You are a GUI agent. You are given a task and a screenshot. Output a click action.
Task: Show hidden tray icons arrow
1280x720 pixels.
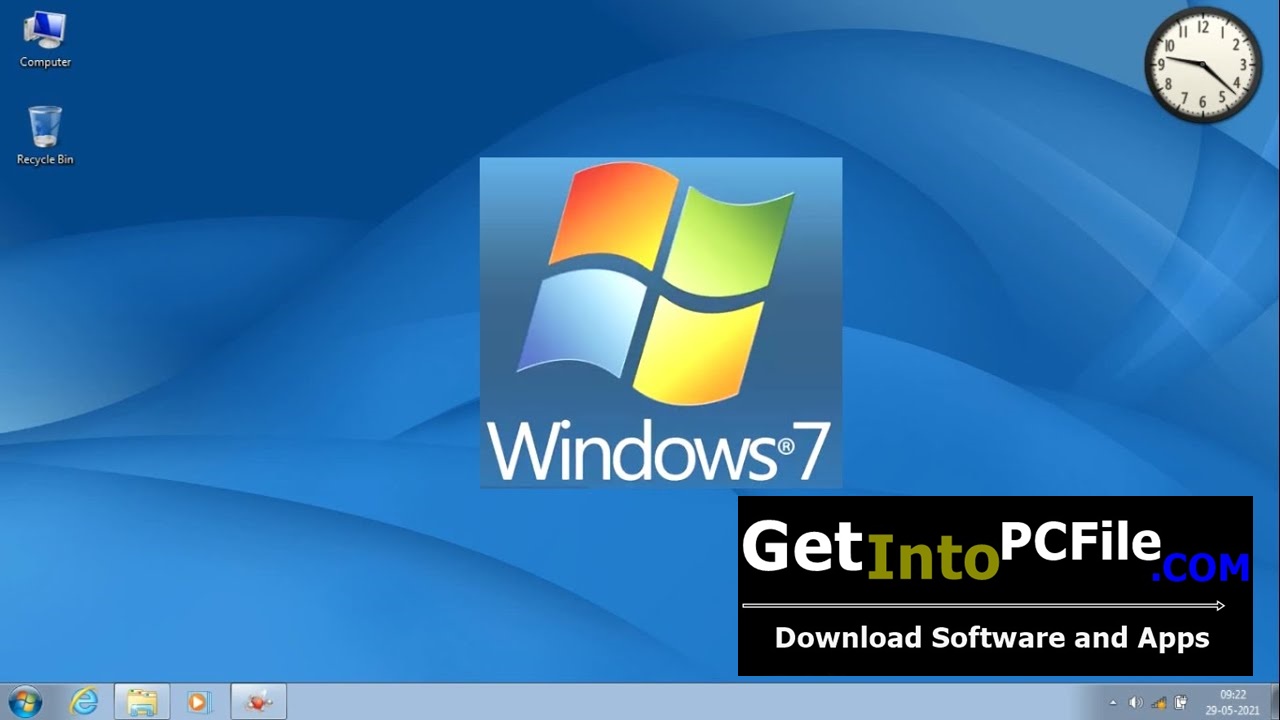pyautogui.click(x=1114, y=702)
